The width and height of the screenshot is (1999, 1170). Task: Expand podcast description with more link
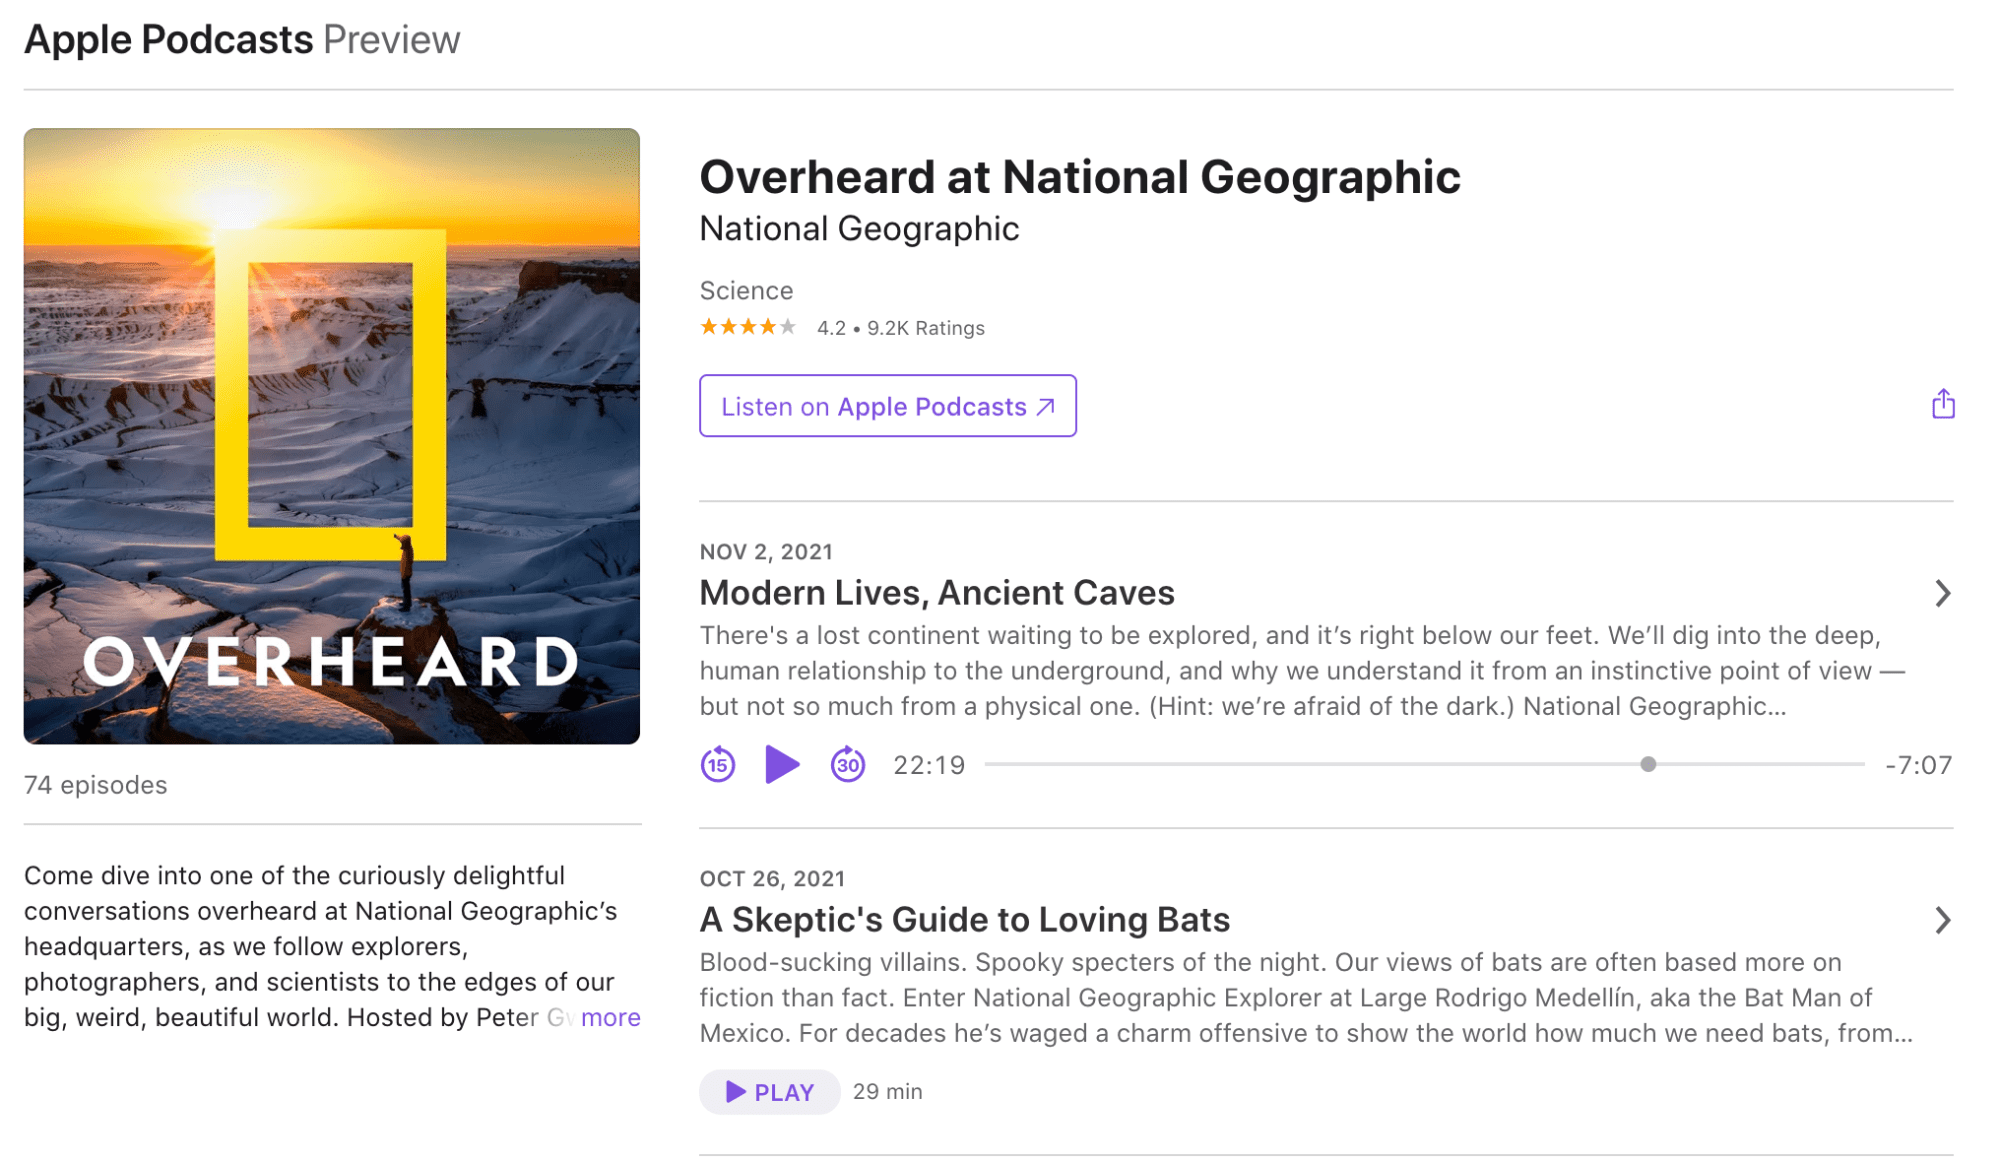[610, 1017]
